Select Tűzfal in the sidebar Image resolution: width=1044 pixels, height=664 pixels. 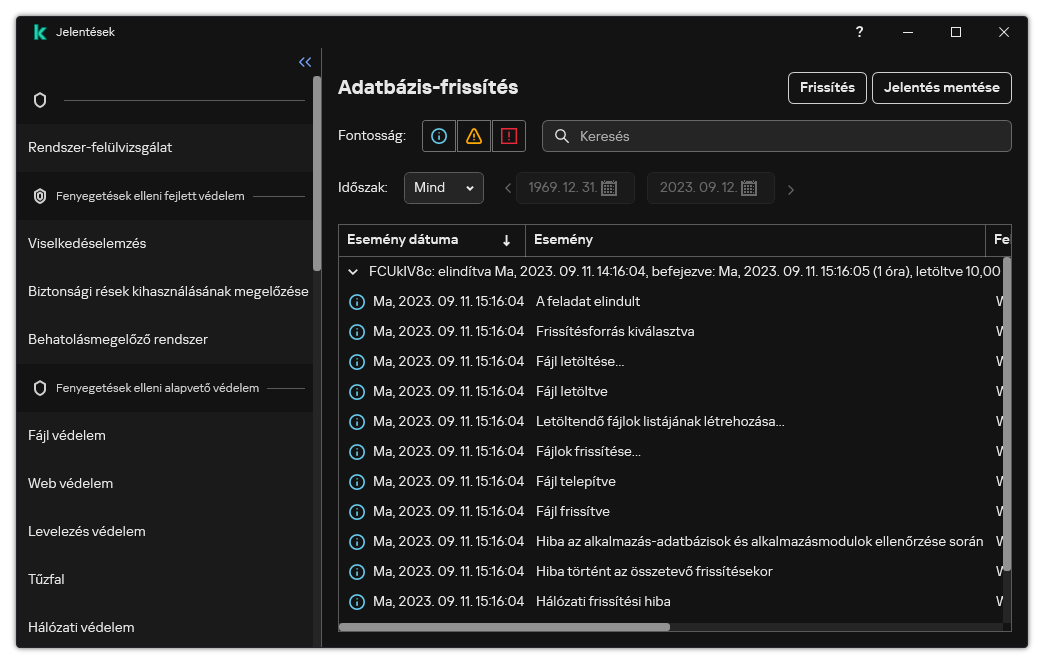point(46,579)
